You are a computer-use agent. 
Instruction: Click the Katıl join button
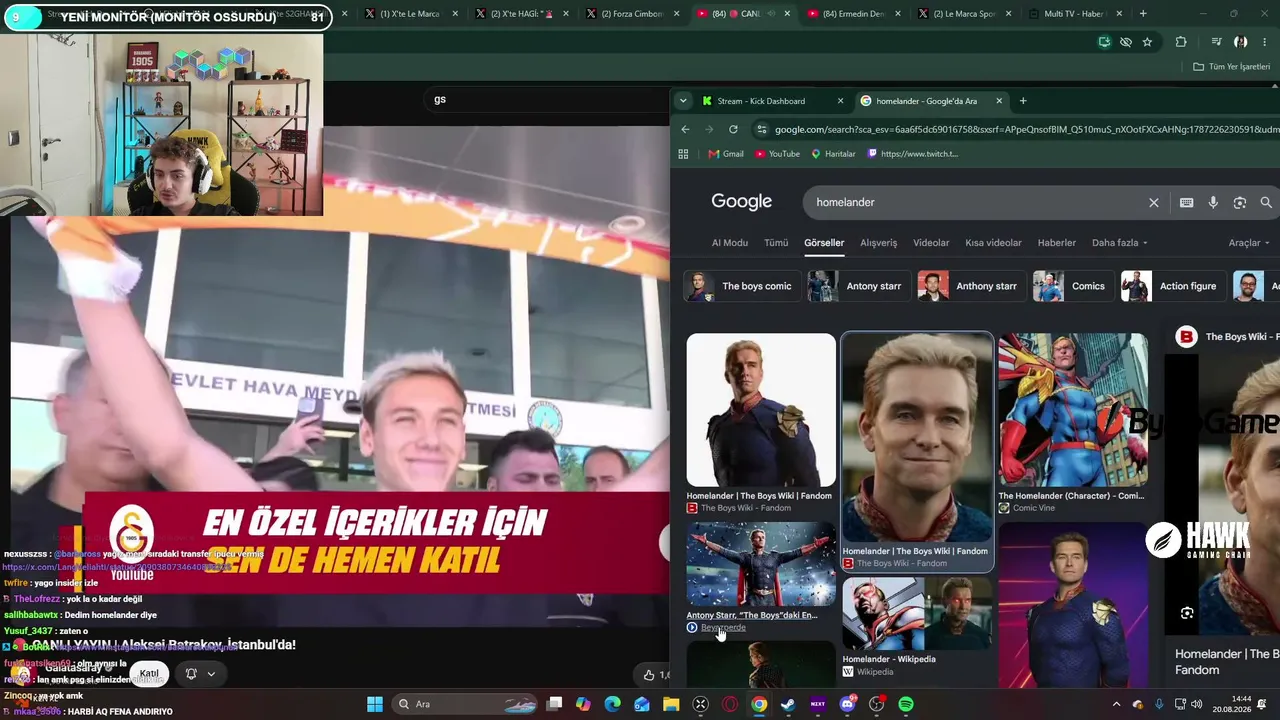(x=149, y=674)
